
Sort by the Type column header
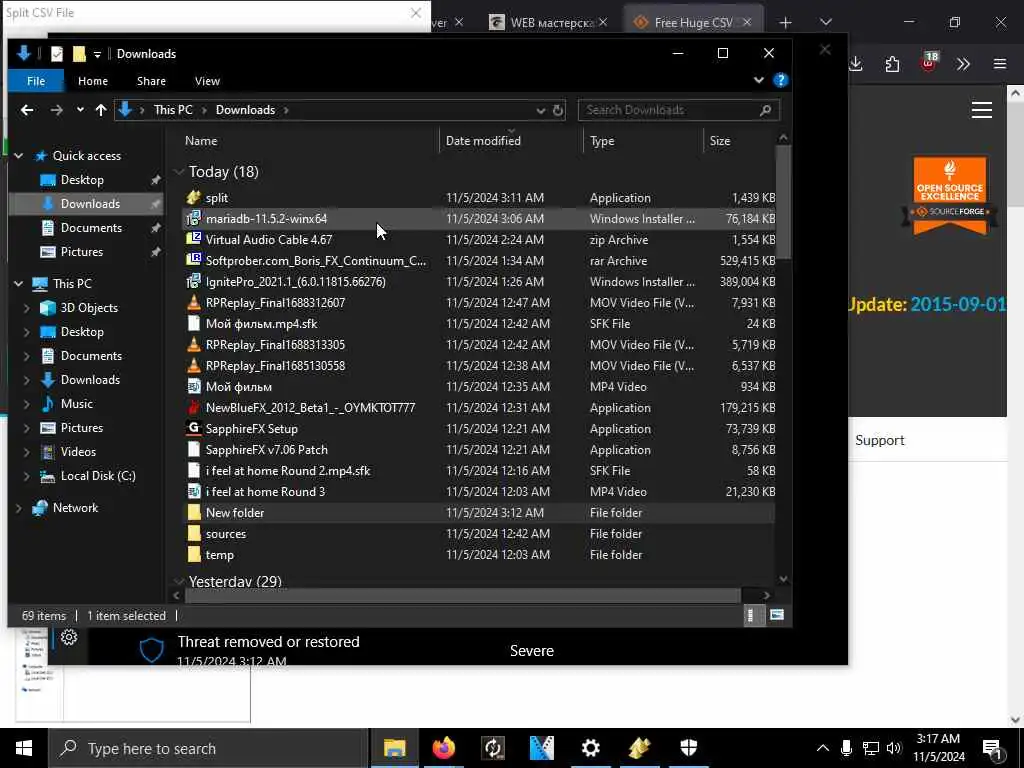601,141
